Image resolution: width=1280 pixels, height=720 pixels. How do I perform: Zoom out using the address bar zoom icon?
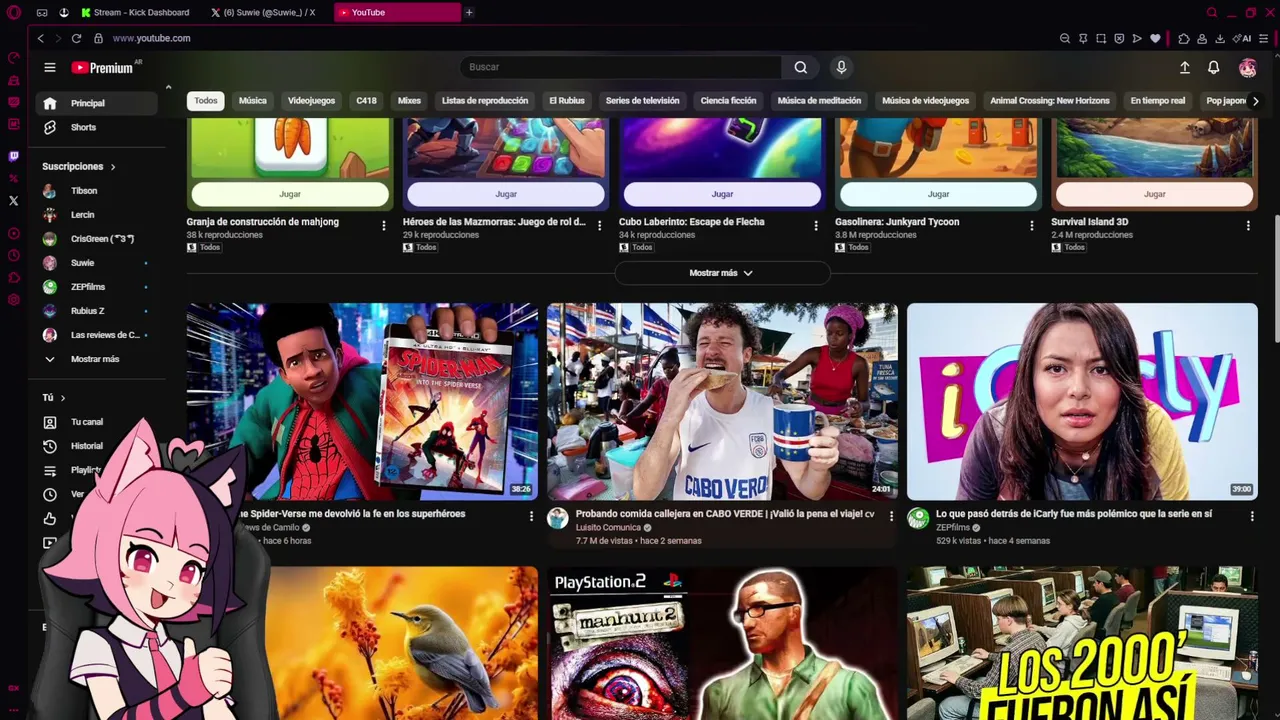[1065, 38]
